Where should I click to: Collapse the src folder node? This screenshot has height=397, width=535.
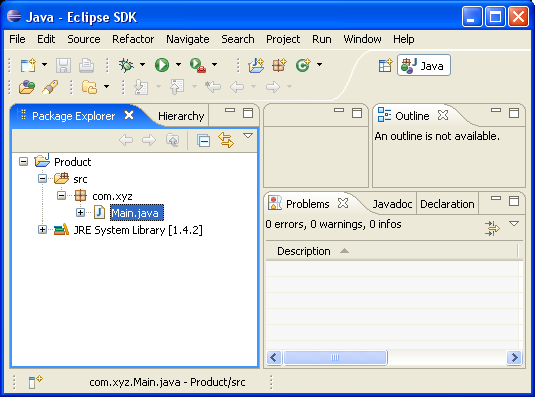click(42, 179)
